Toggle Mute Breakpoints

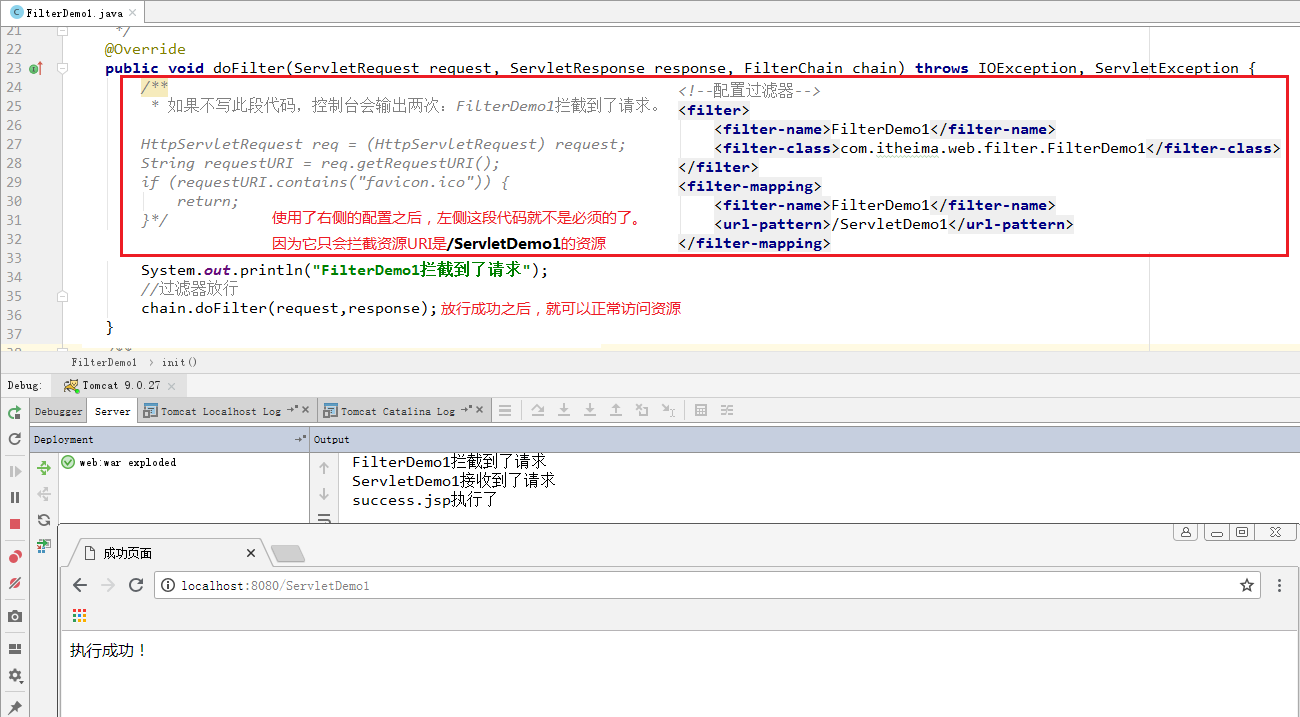click(x=14, y=583)
